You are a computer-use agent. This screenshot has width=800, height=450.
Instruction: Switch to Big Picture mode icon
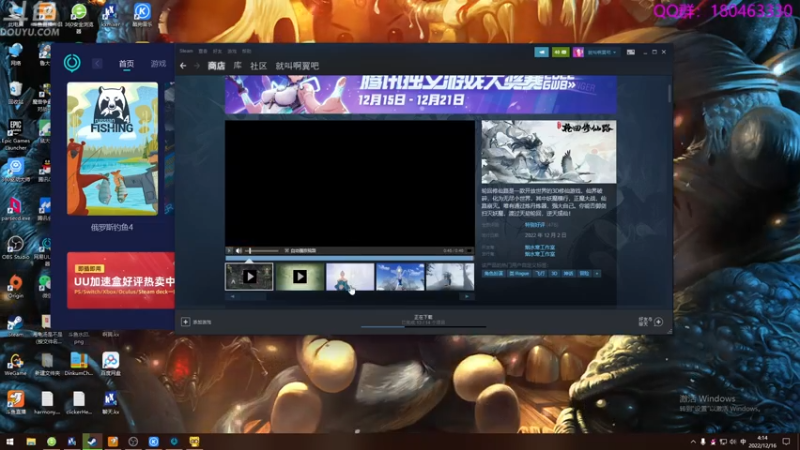point(631,52)
